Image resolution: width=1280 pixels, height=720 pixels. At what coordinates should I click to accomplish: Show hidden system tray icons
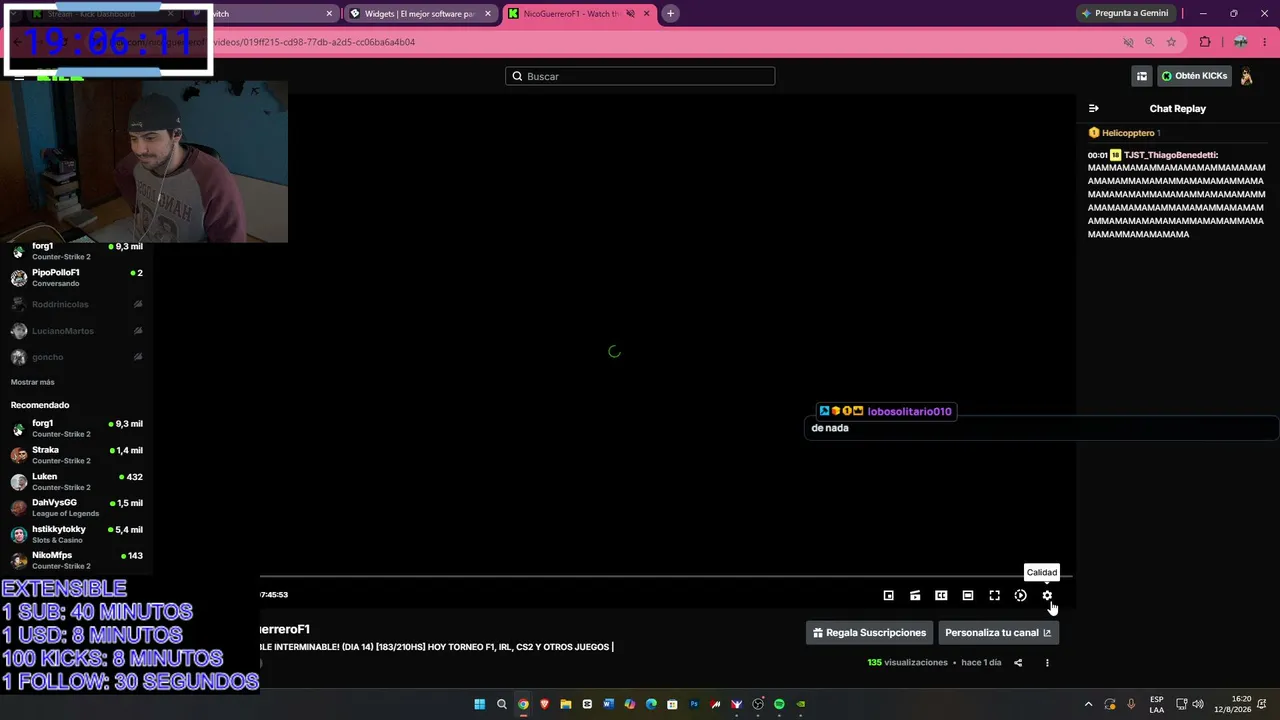coord(1088,704)
